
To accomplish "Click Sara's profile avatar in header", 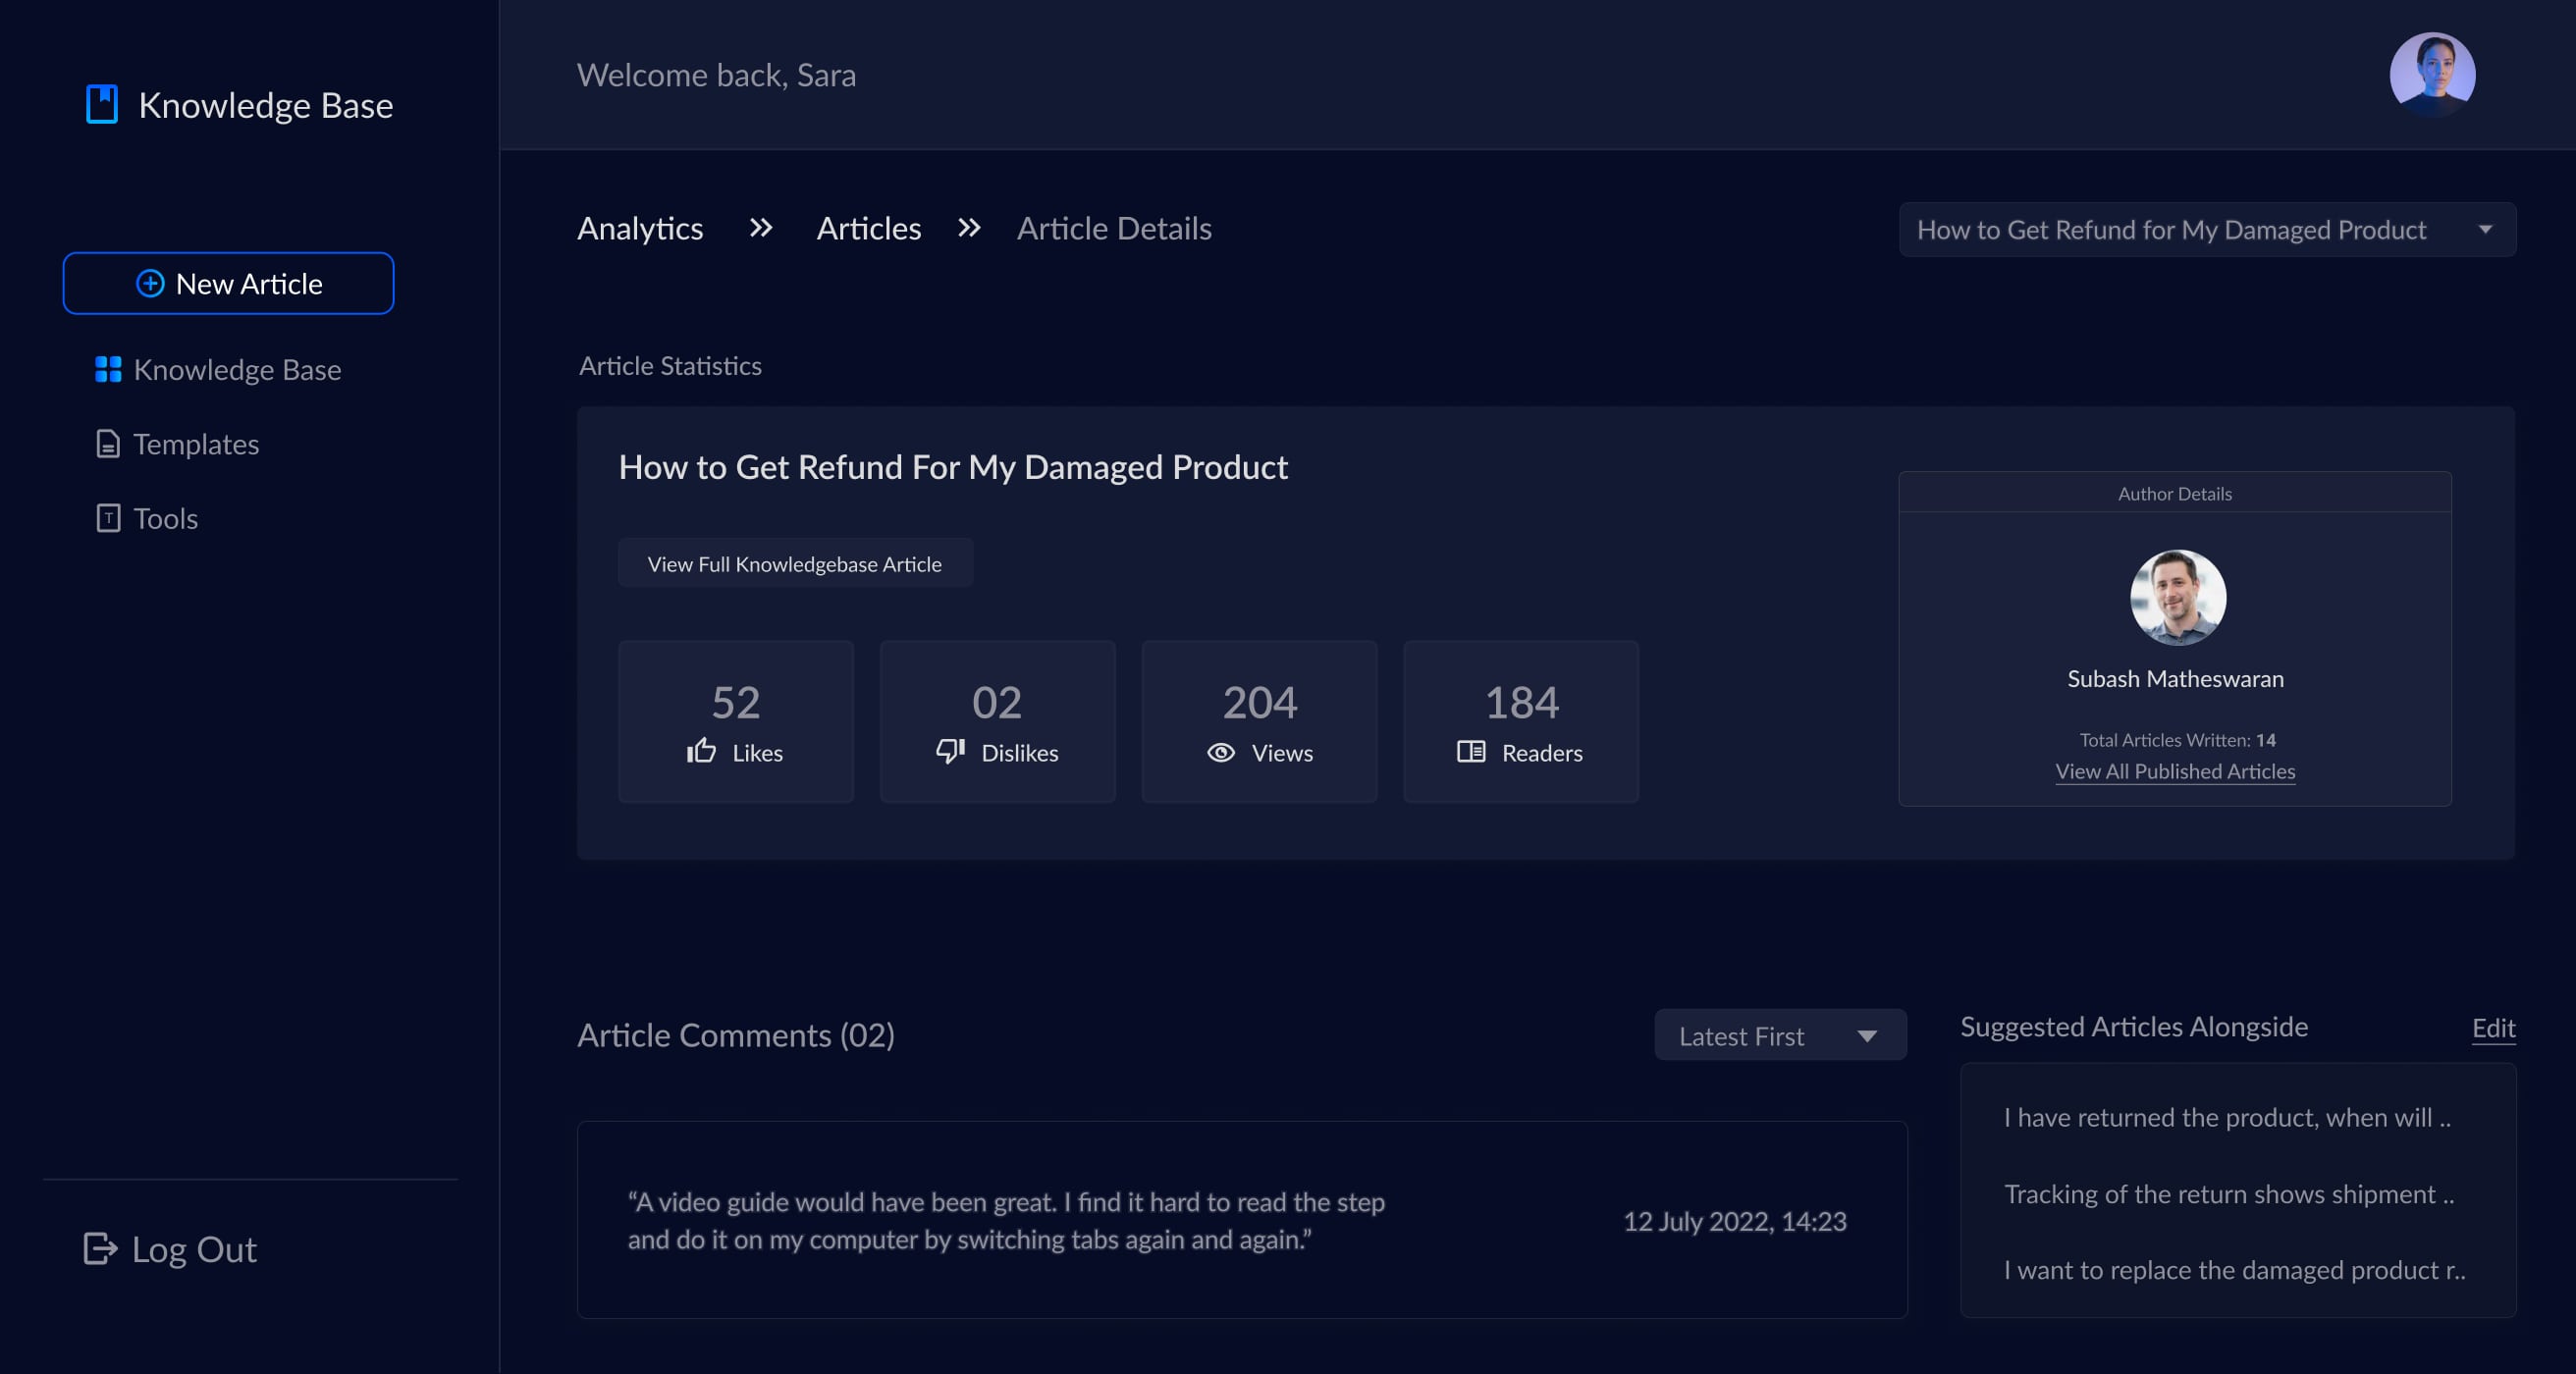I will tap(2431, 75).
